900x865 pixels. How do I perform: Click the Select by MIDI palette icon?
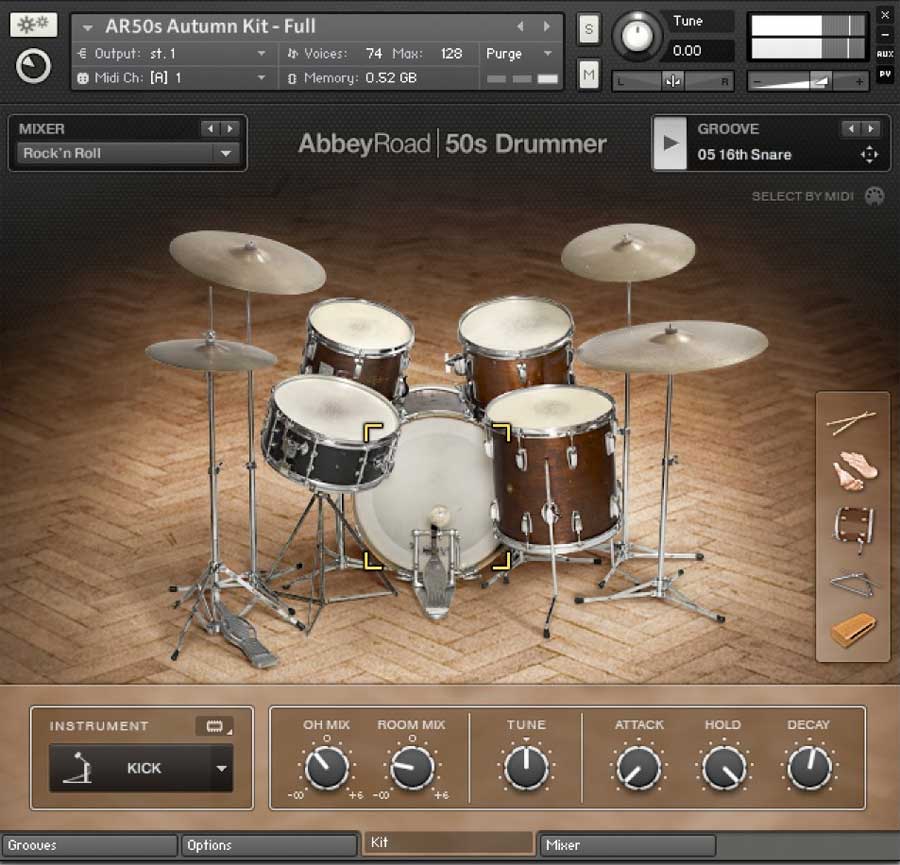pos(874,196)
